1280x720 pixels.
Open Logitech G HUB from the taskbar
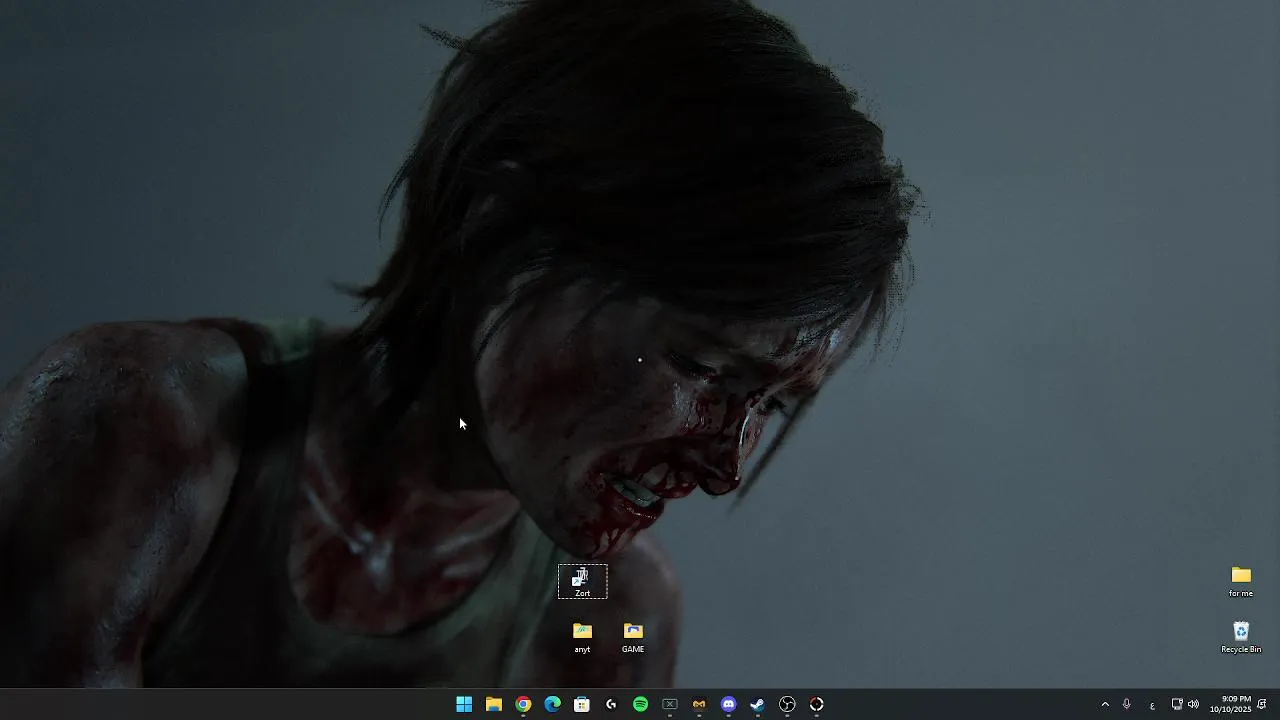[x=611, y=704]
